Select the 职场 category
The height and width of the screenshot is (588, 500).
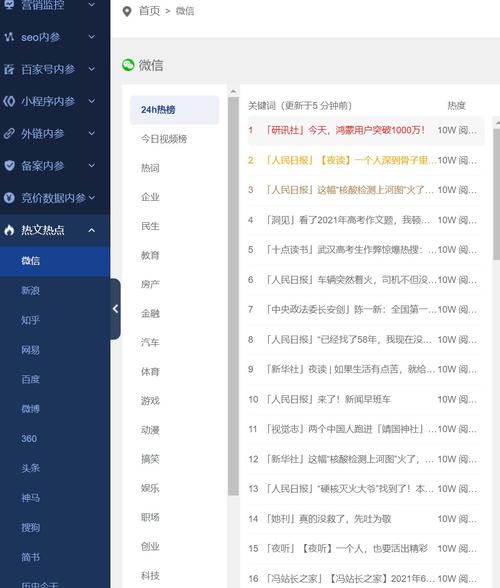tap(150, 518)
